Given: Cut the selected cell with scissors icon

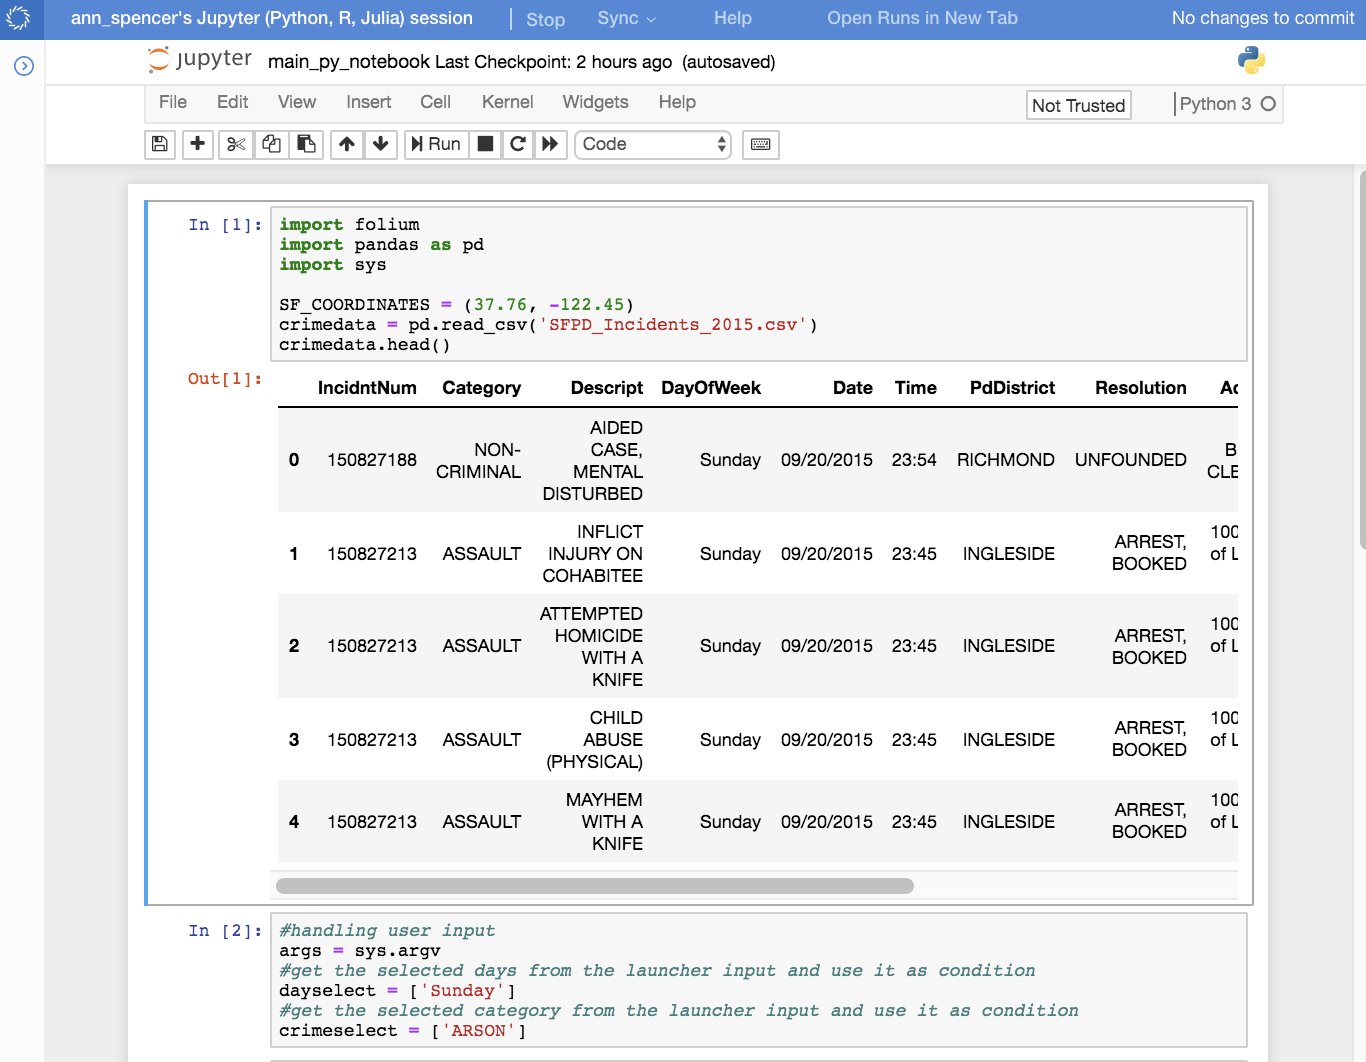Looking at the screenshot, I should (235, 144).
